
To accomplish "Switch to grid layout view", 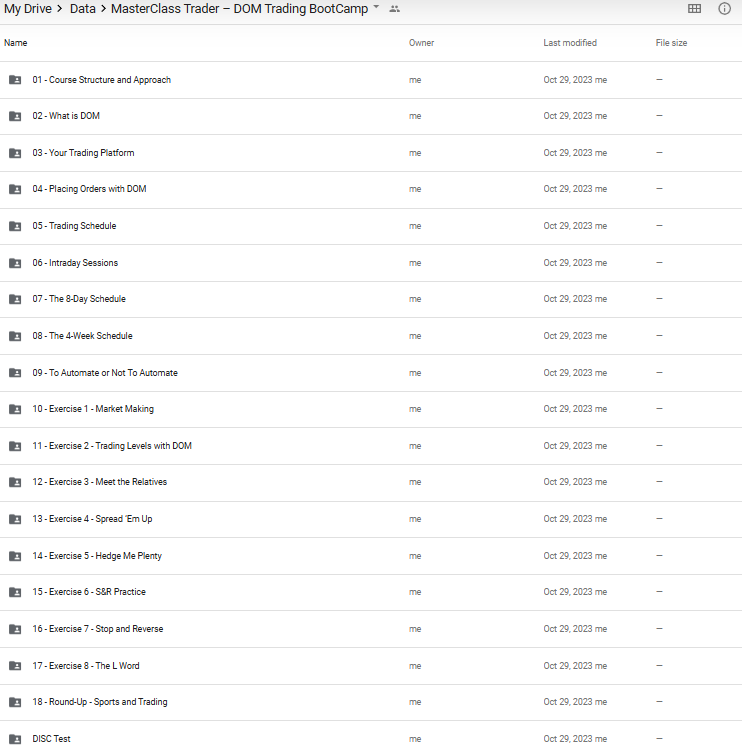I will (x=695, y=9).
